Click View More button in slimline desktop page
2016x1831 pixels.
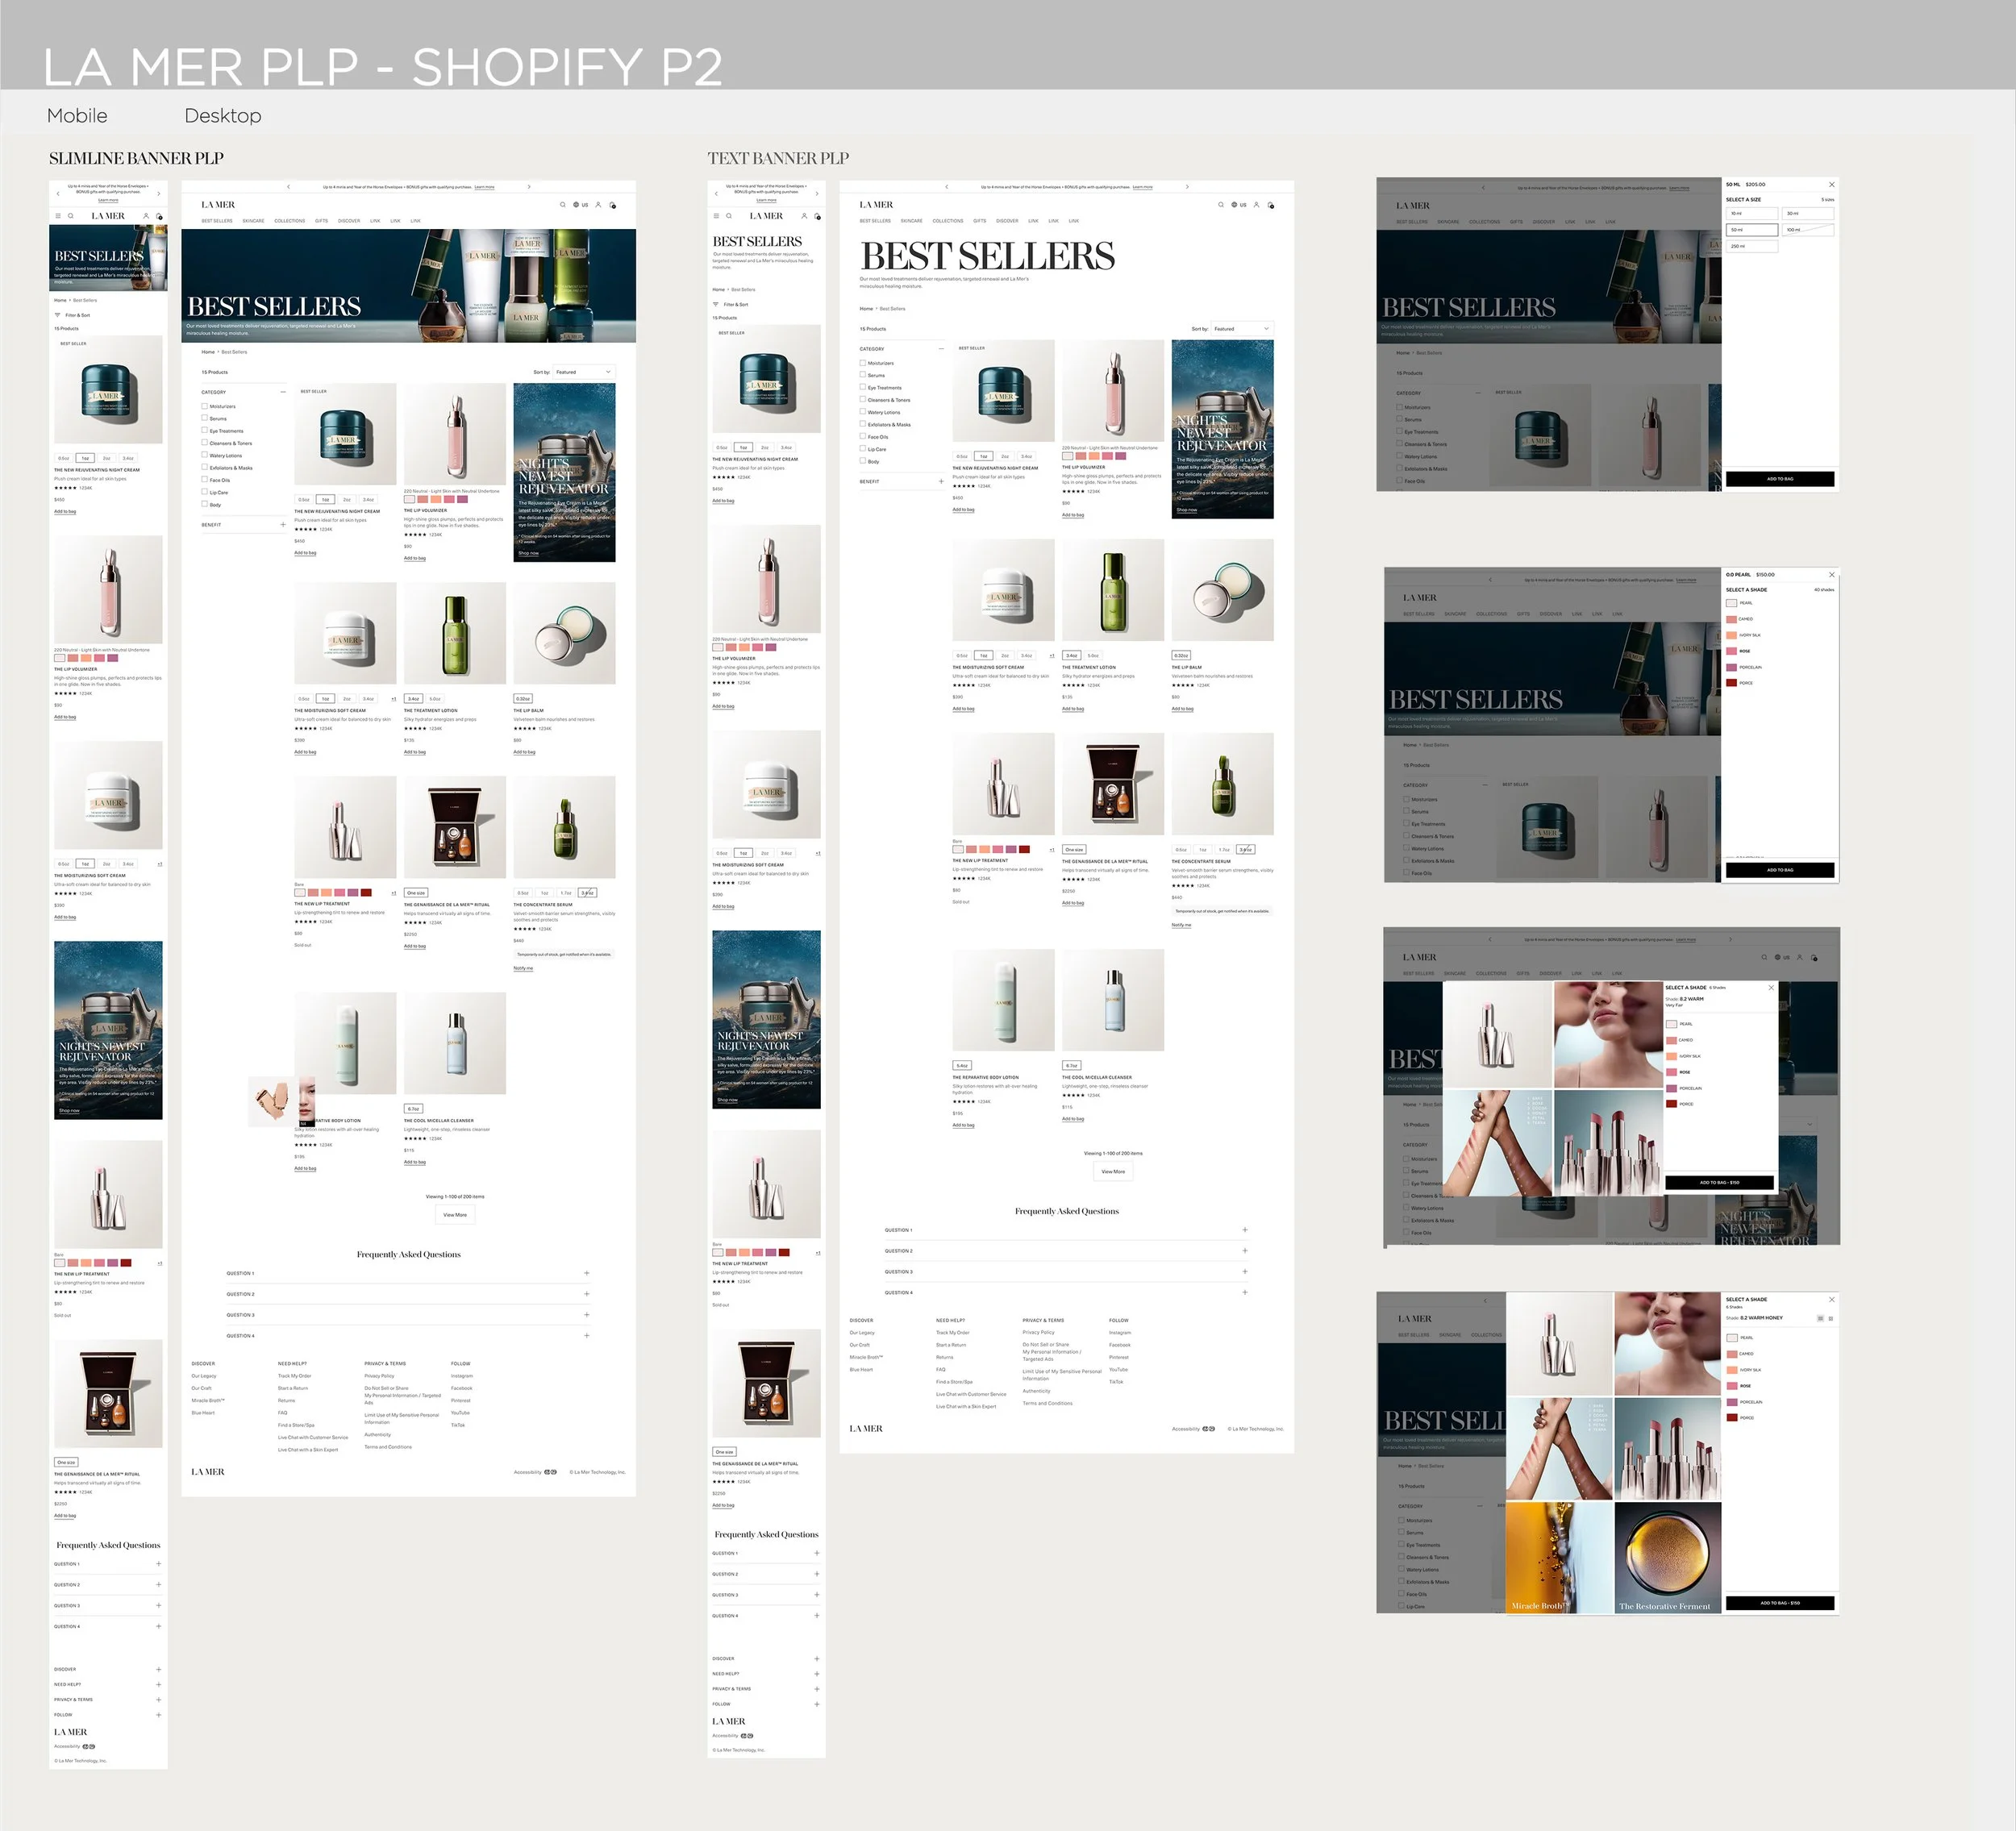[454, 1215]
